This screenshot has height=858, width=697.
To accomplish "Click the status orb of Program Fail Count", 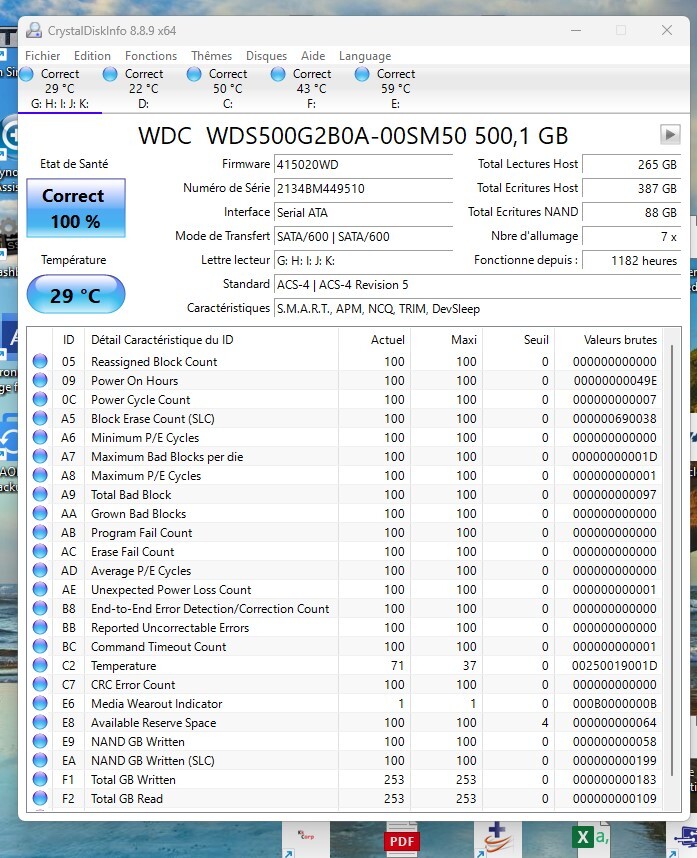I will [x=40, y=532].
